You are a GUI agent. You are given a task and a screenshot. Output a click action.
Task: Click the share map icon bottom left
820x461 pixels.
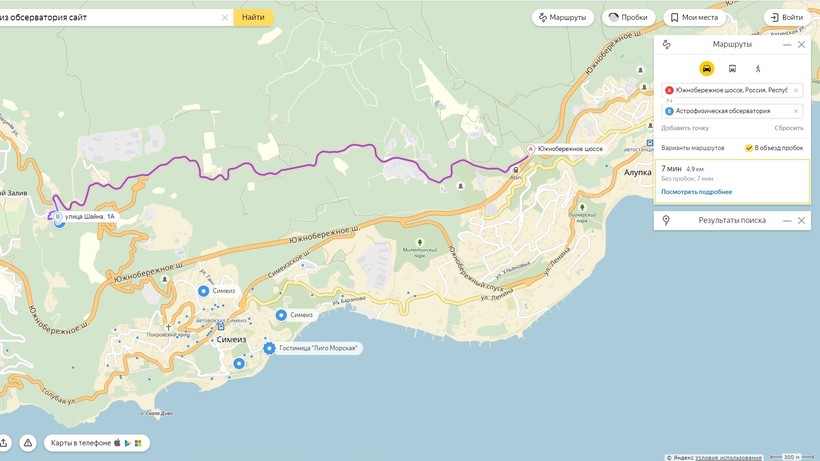(3, 443)
